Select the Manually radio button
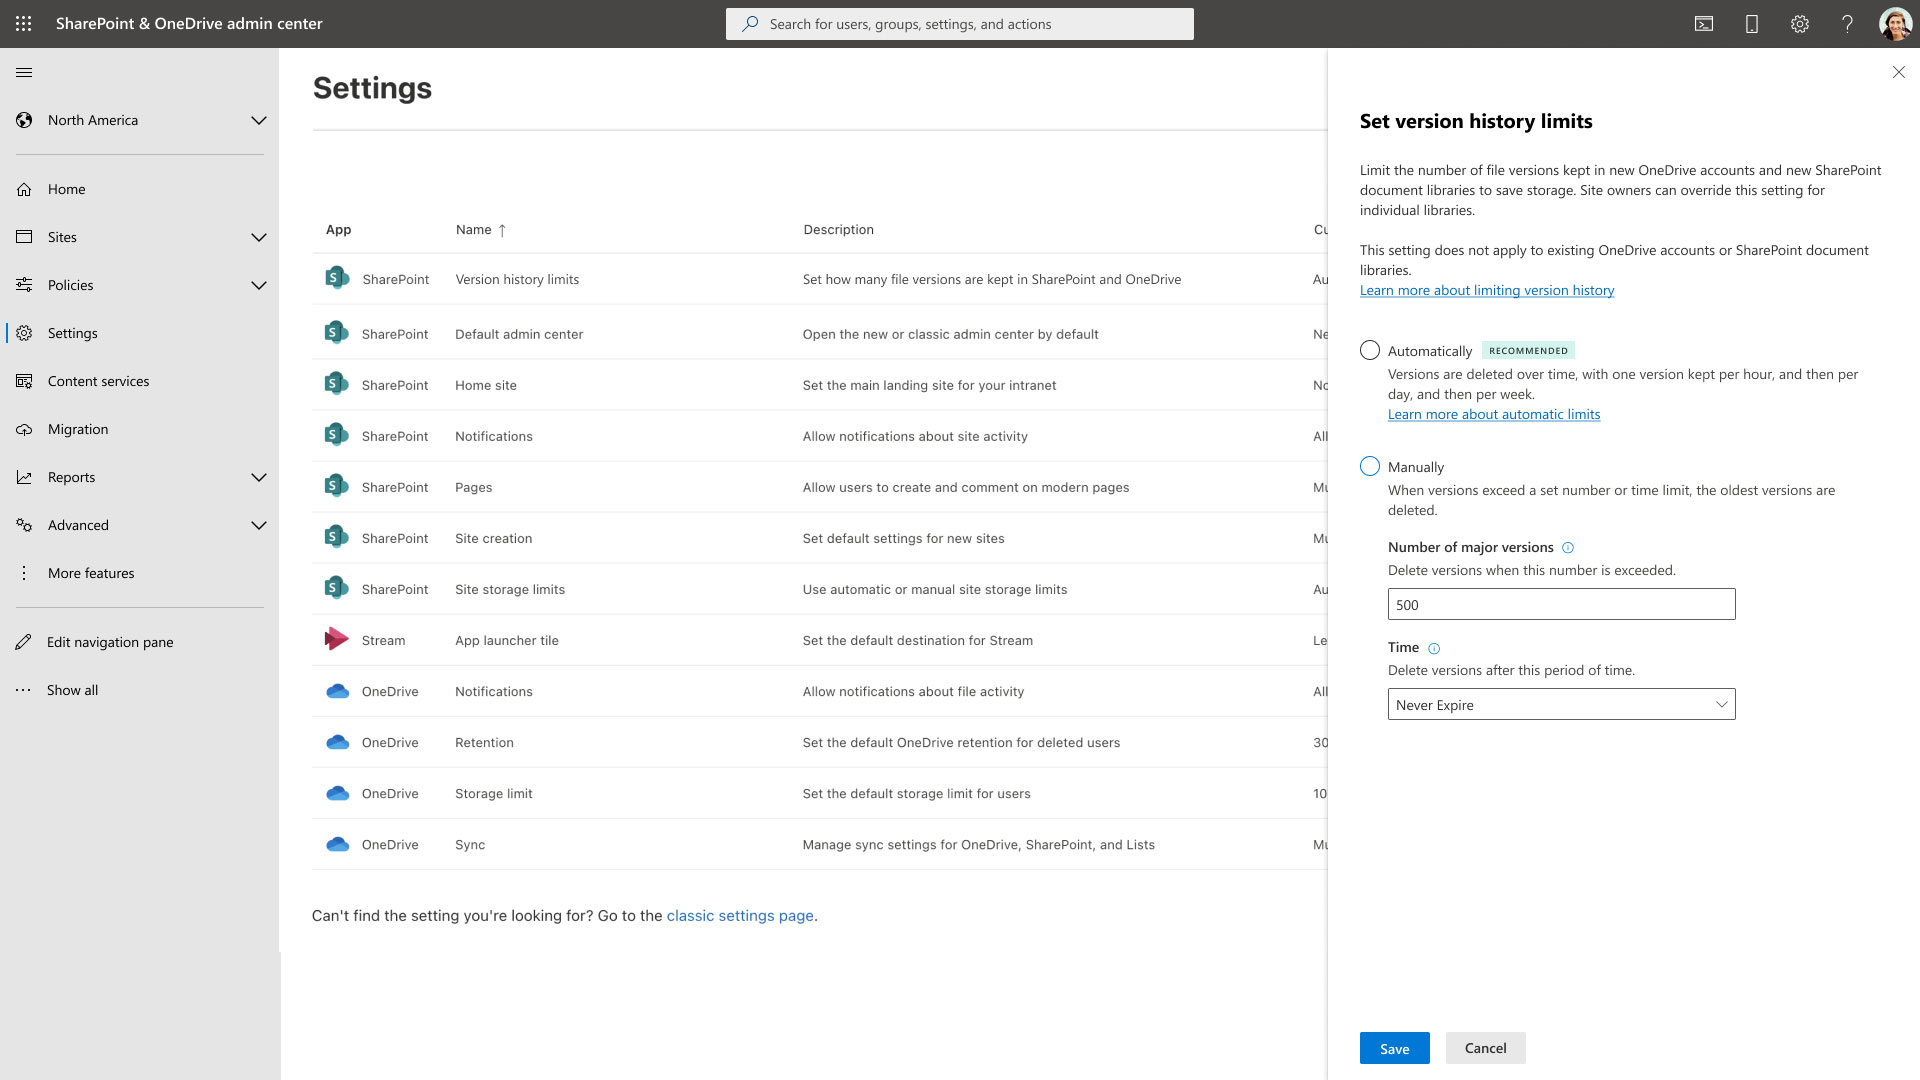 1370,466
